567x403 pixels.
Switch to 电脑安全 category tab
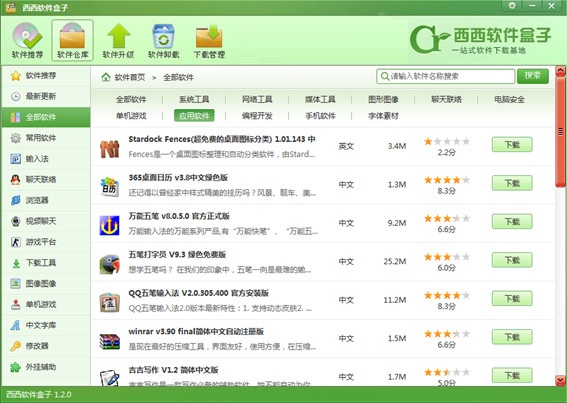509,99
